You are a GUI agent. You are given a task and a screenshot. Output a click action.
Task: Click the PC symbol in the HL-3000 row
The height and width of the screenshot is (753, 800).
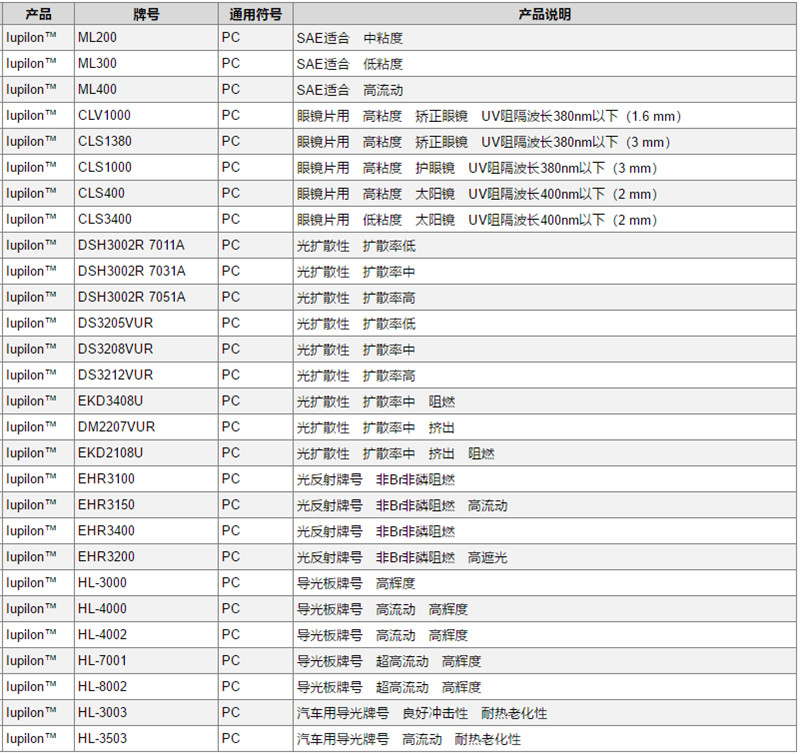click(x=231, y=583)
